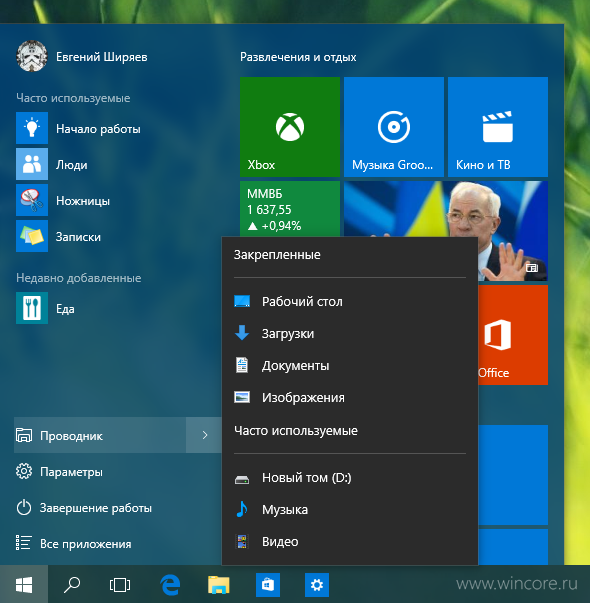This screenshot has width=590, height=603.
Task: Open Все приложения list
Action: (x=85, y=543)
